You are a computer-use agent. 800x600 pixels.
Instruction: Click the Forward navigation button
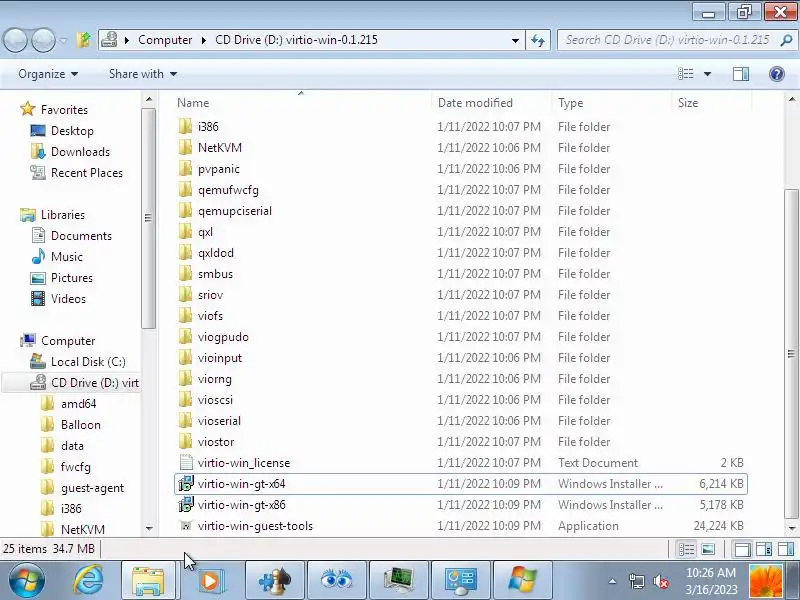(x=43, y=40)
